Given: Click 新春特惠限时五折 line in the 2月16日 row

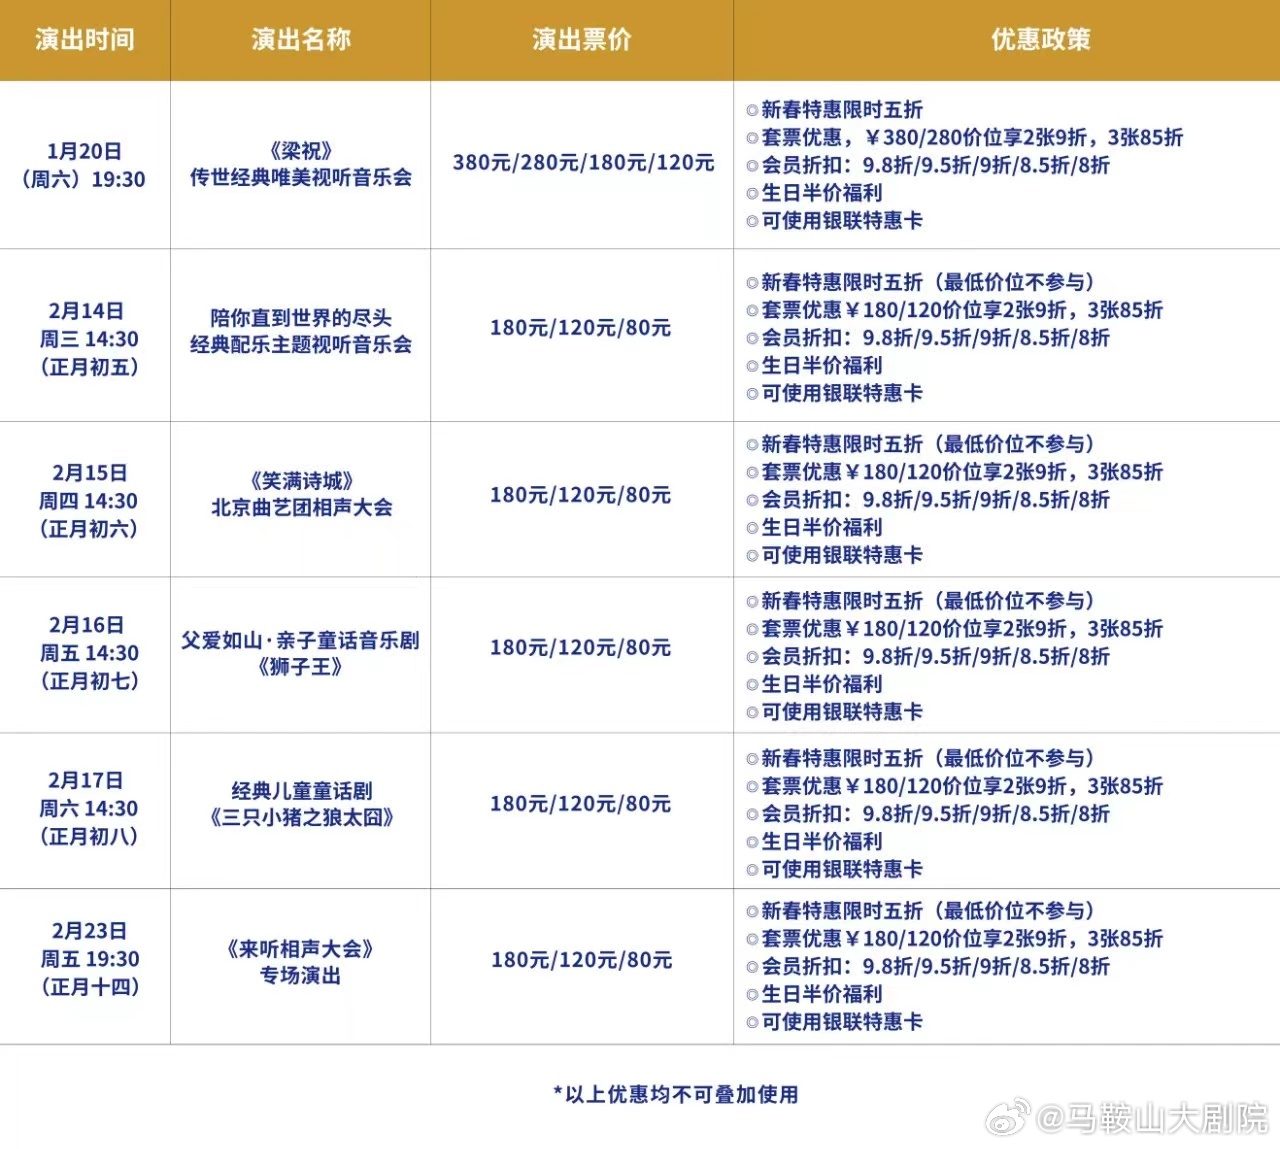Looking at the screenshot, I should pos(921,601).
